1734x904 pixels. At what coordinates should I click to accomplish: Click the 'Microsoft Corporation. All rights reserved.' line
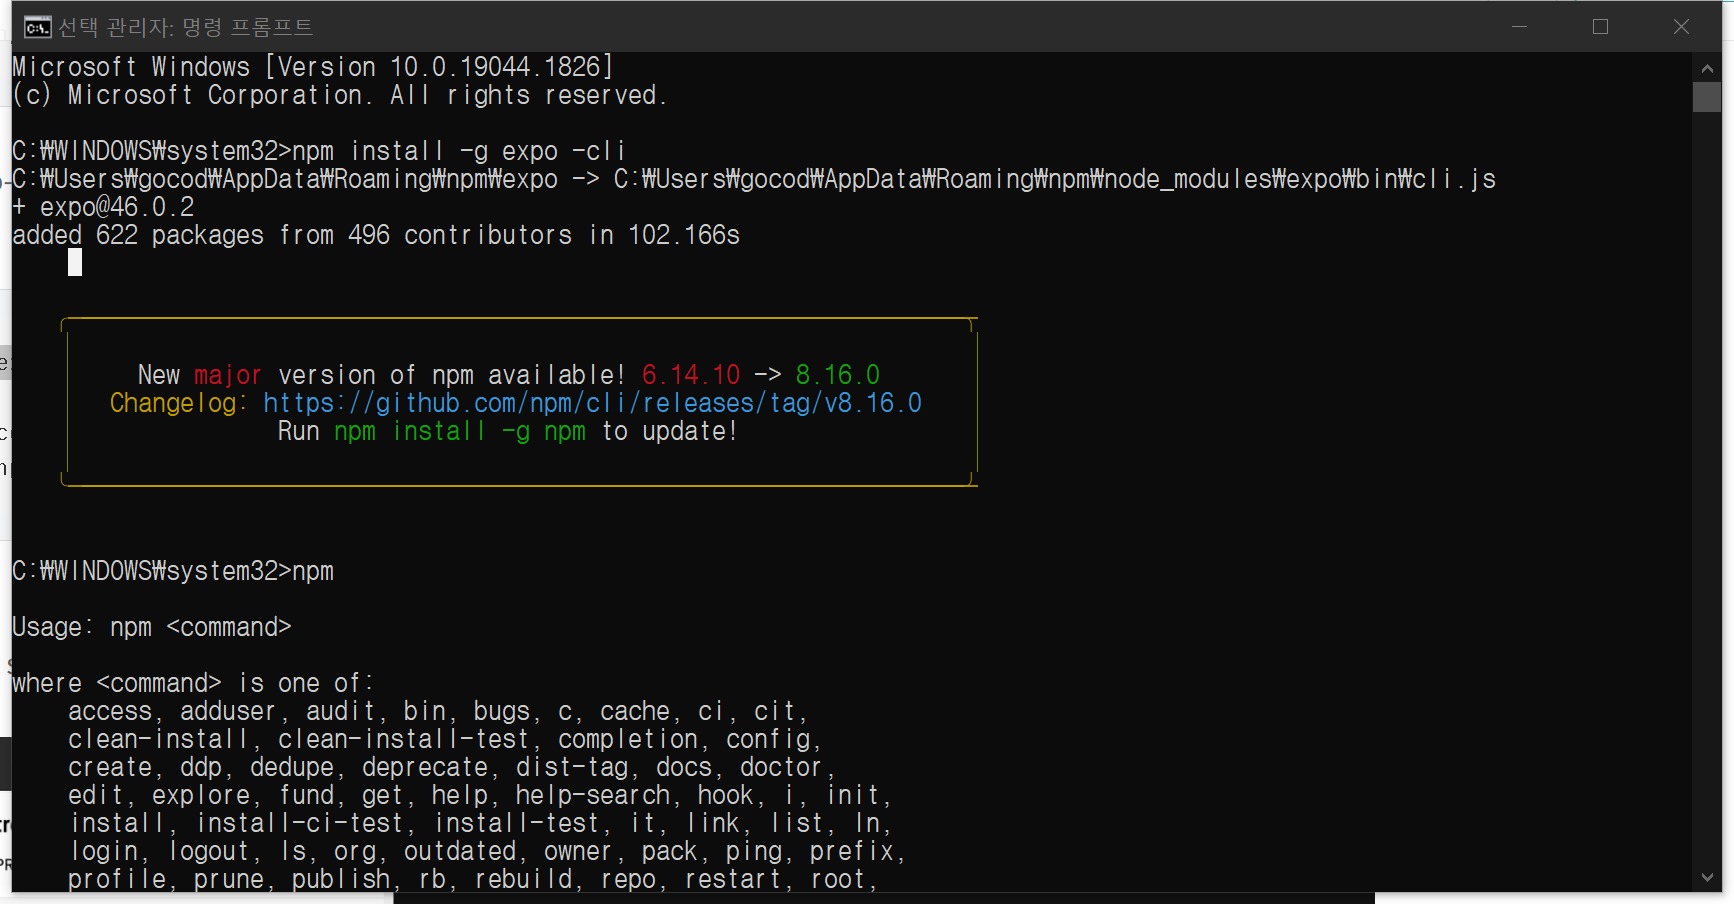(x=339, y=95)
